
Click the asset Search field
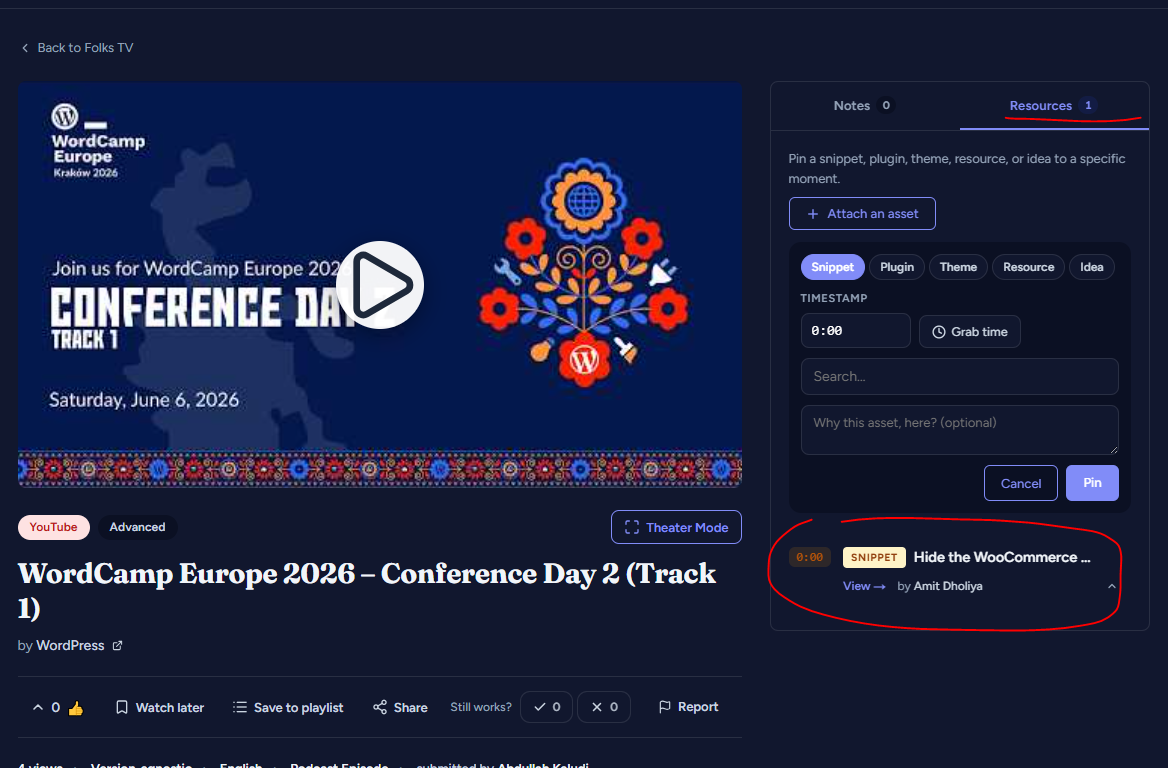959,376
